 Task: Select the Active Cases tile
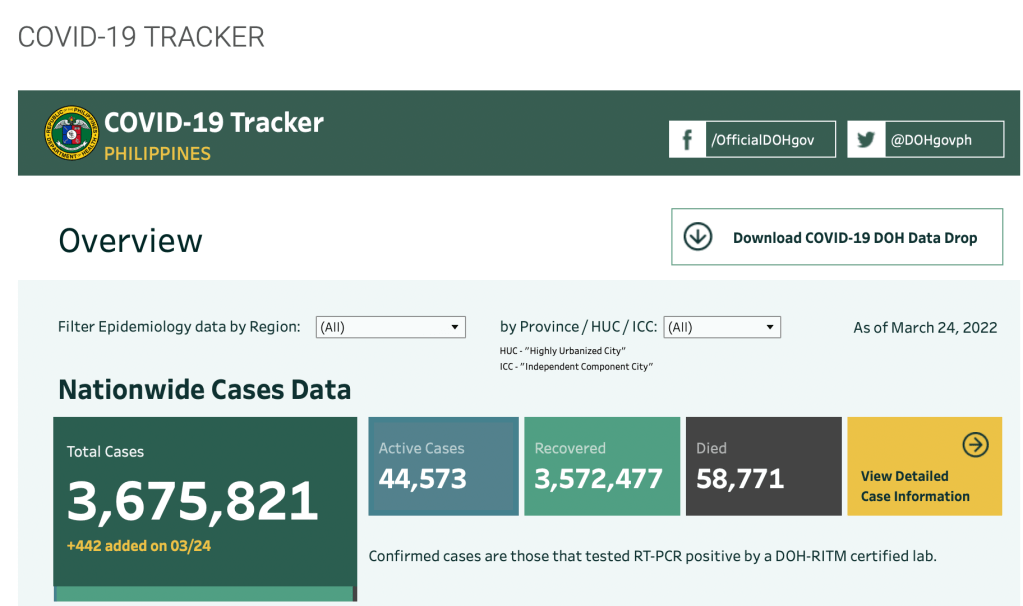coord(443,466)
